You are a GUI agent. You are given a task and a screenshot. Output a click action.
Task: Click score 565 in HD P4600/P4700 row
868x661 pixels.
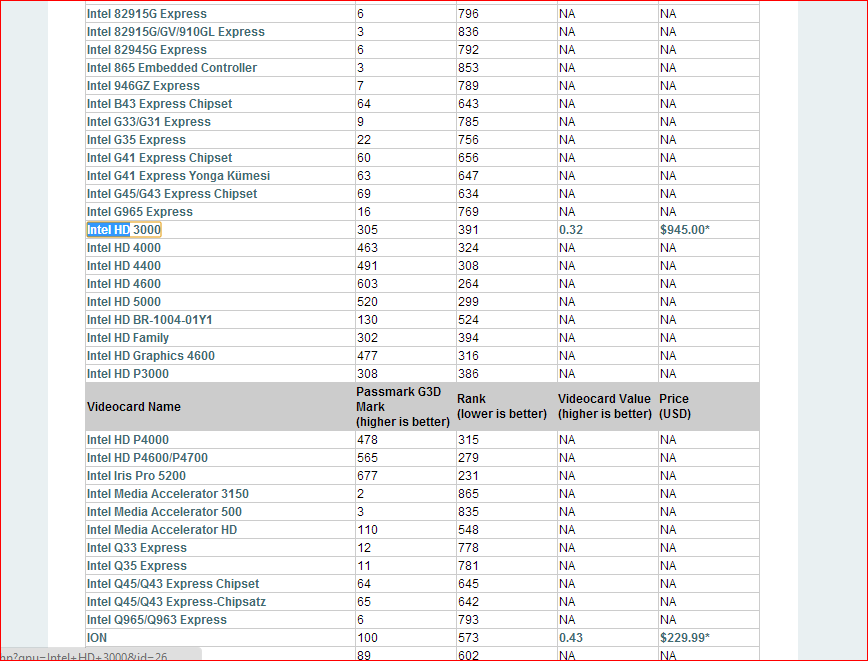pyautogui.click(x=368, y=458)
